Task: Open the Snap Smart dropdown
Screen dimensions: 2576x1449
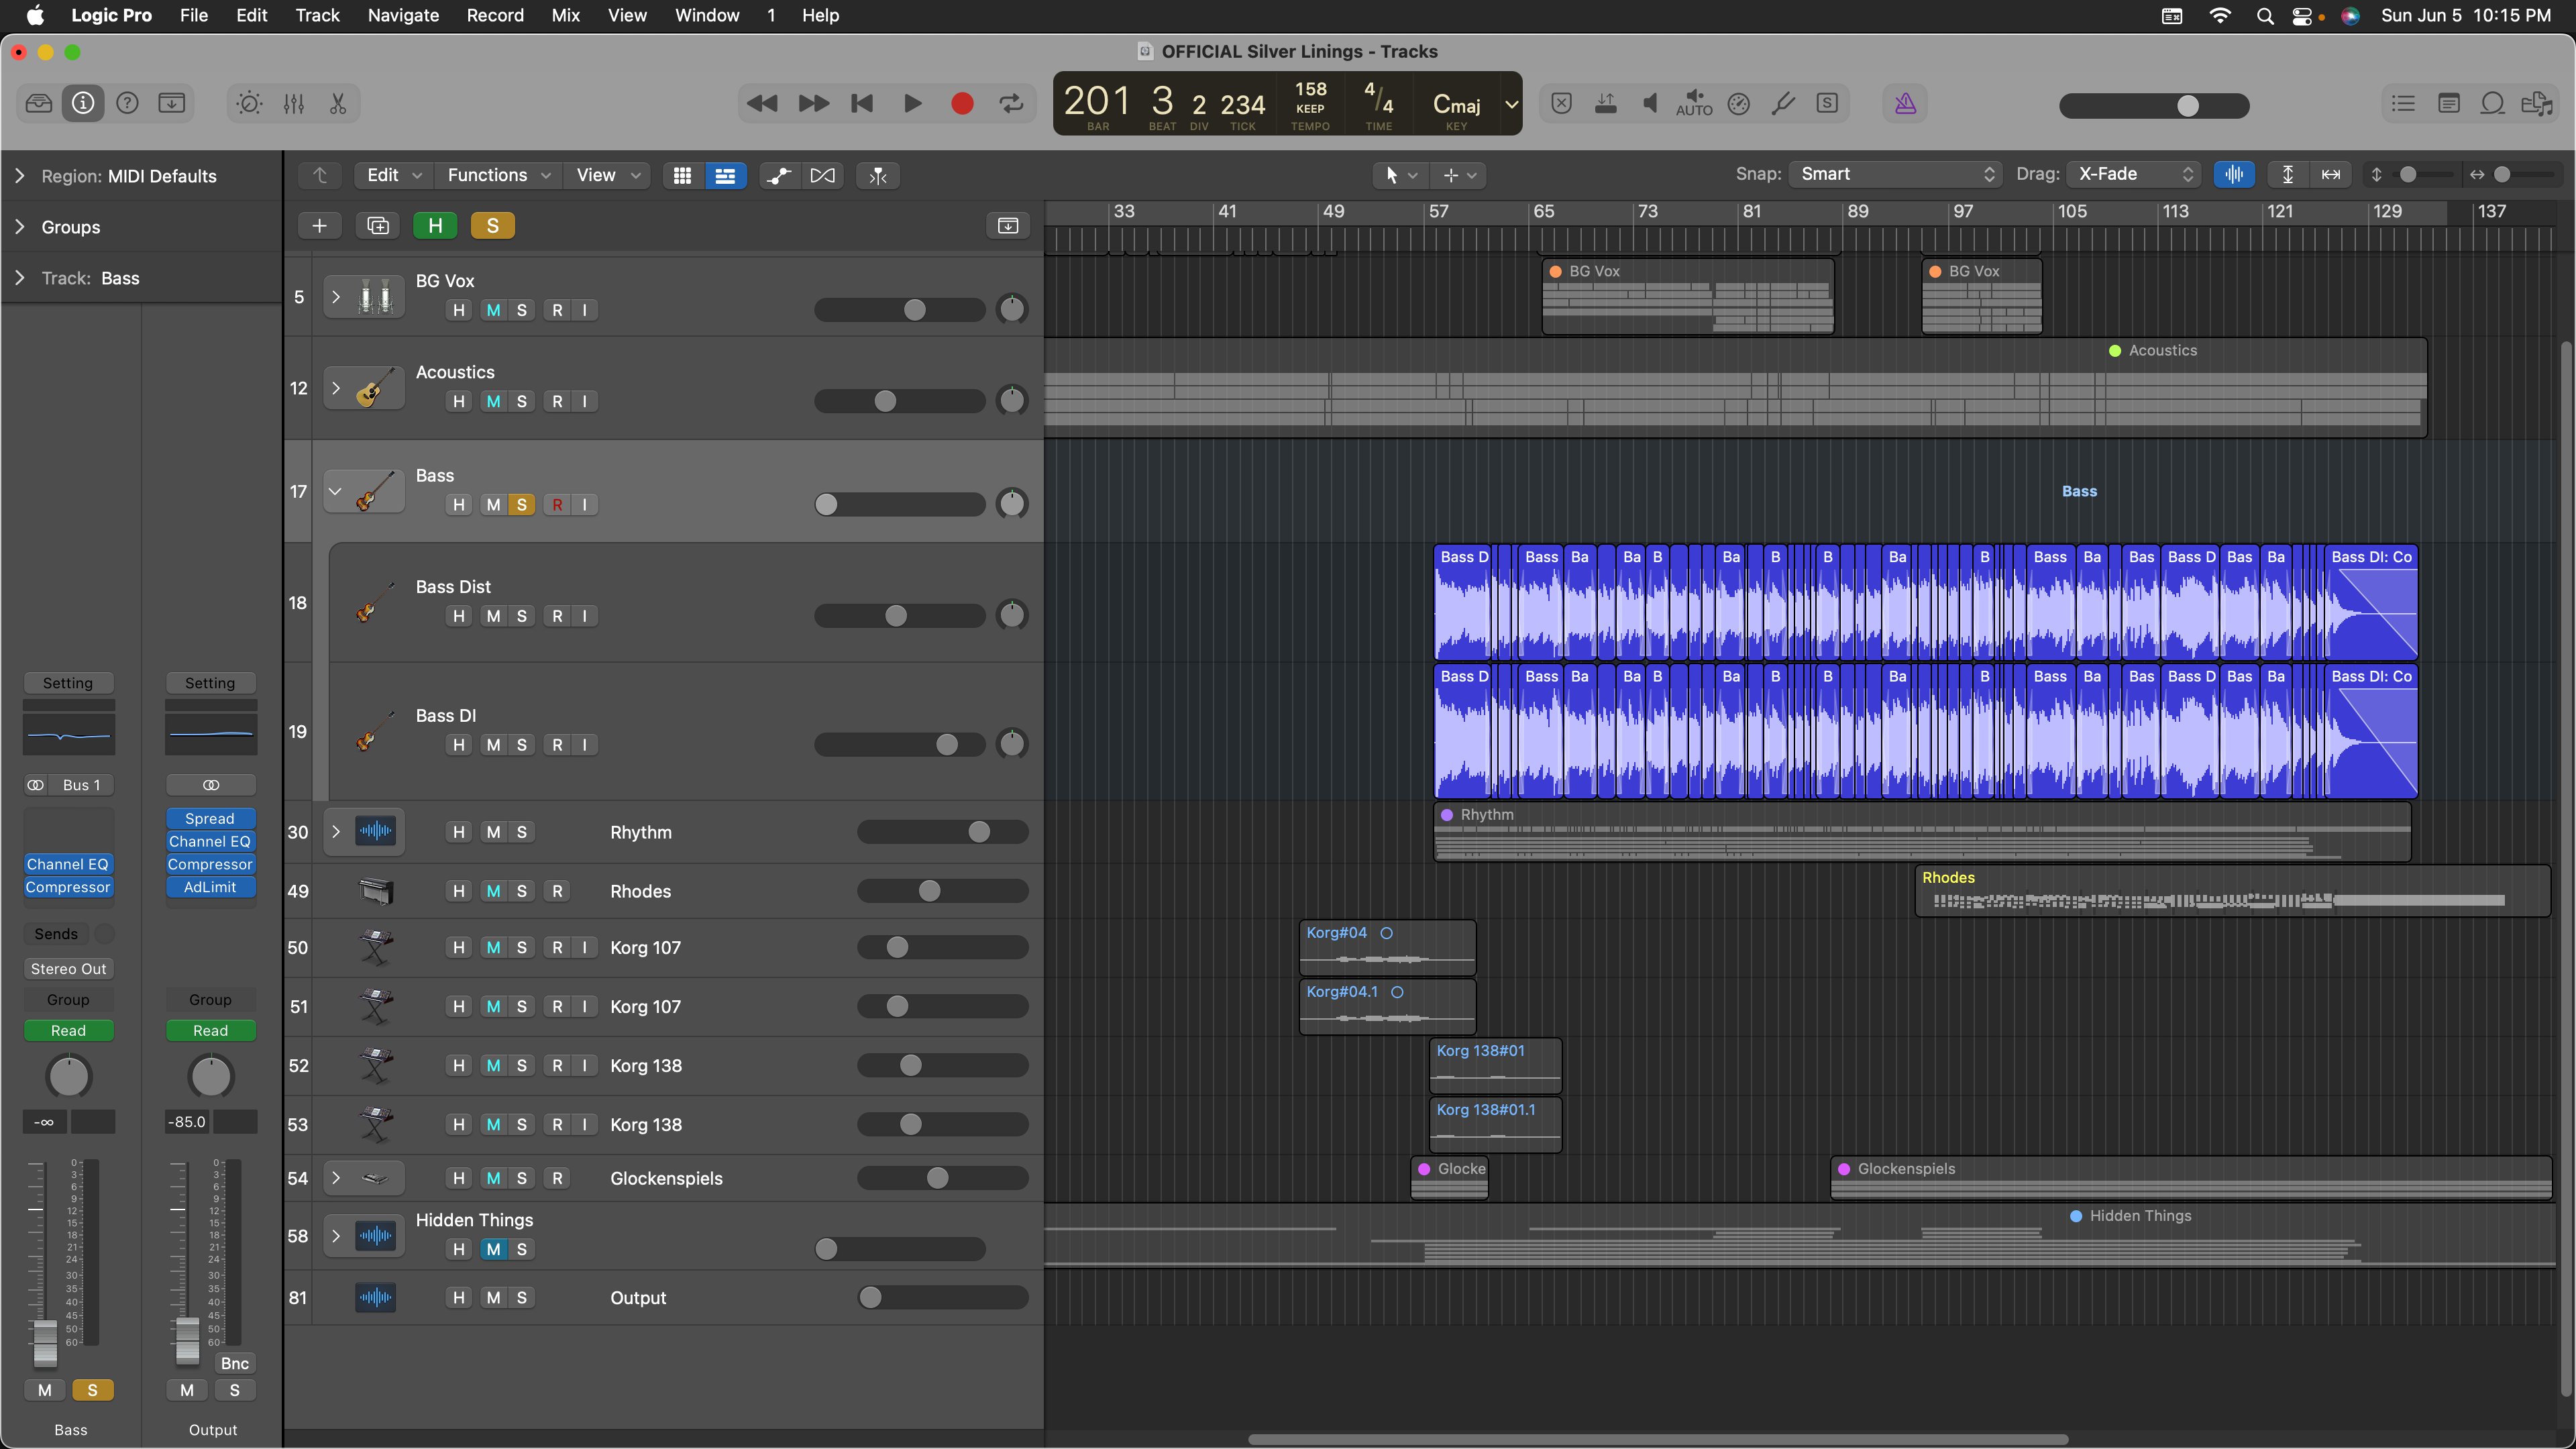Action: point(1896,174)
